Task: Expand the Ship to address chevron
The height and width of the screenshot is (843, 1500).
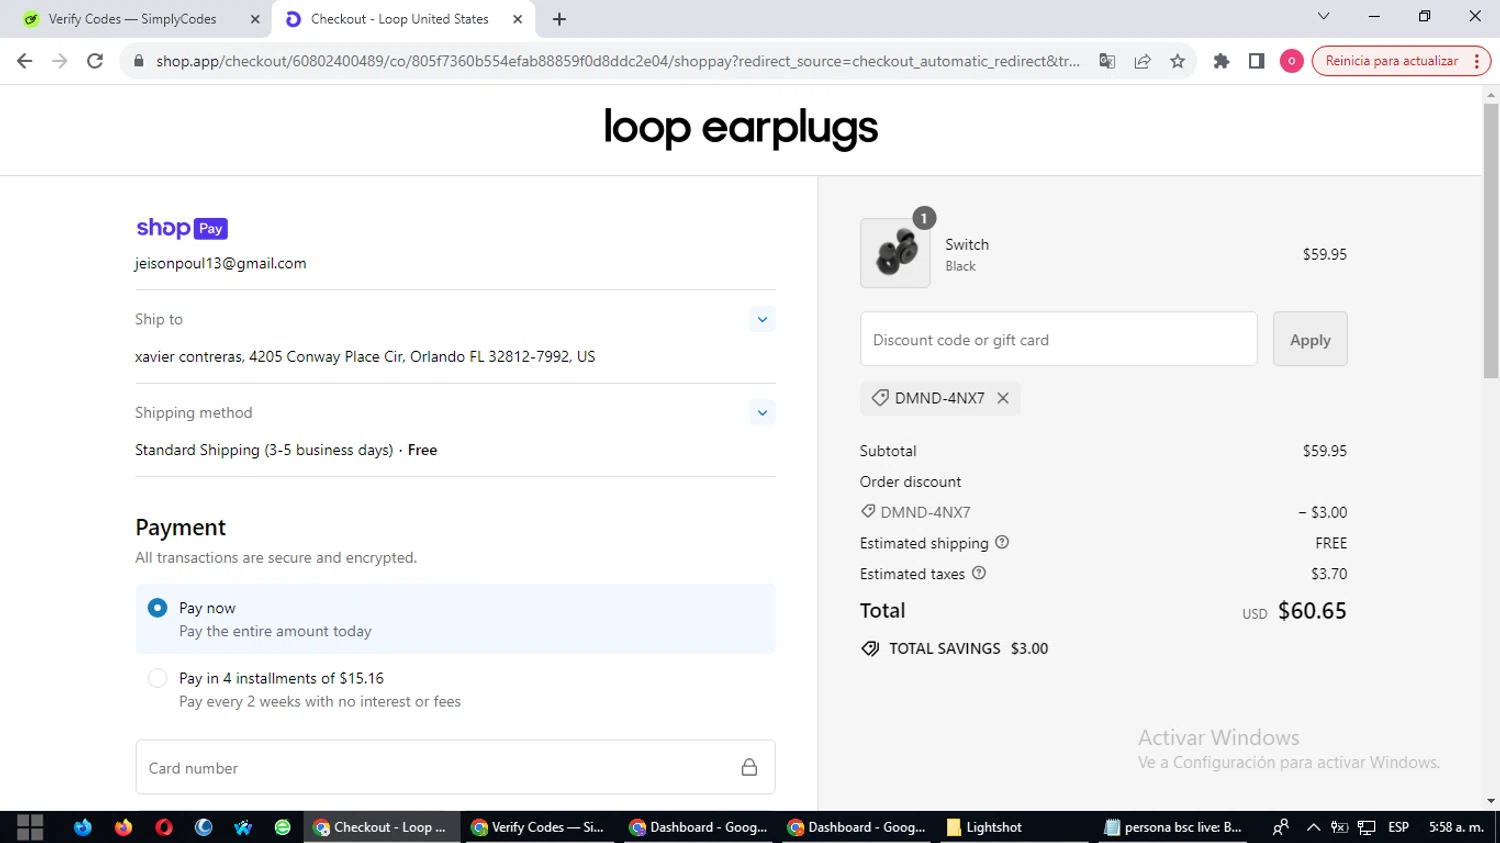Action: (x=762, y=319)
